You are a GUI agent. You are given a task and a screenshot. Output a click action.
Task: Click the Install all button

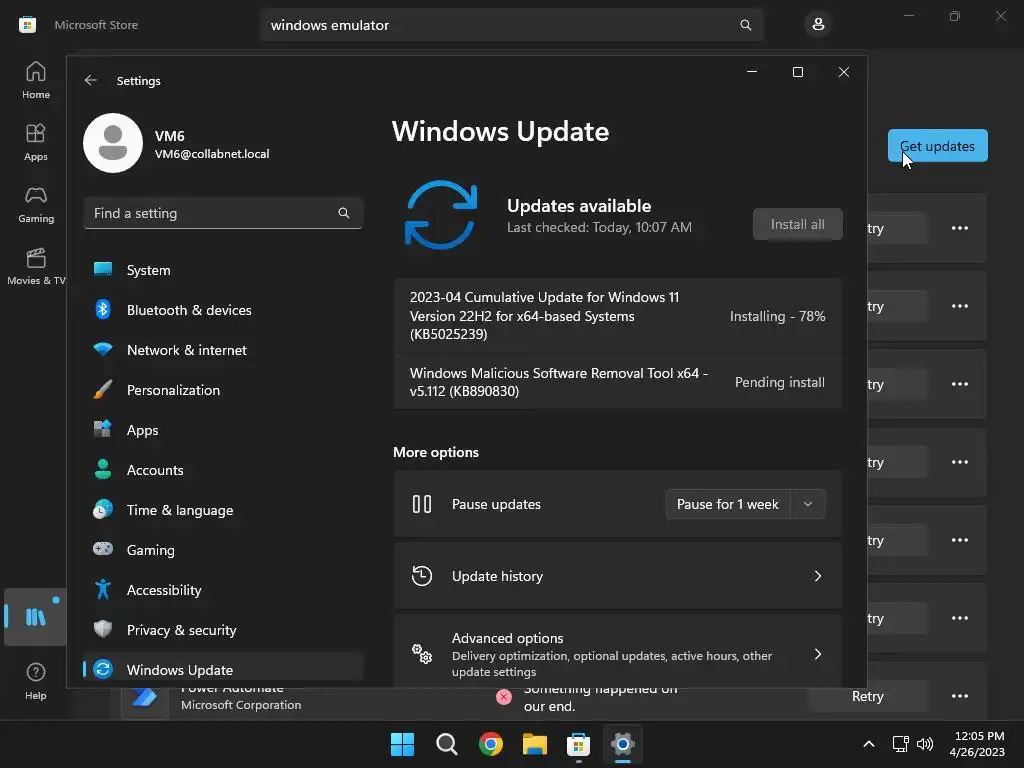point(797,224)
